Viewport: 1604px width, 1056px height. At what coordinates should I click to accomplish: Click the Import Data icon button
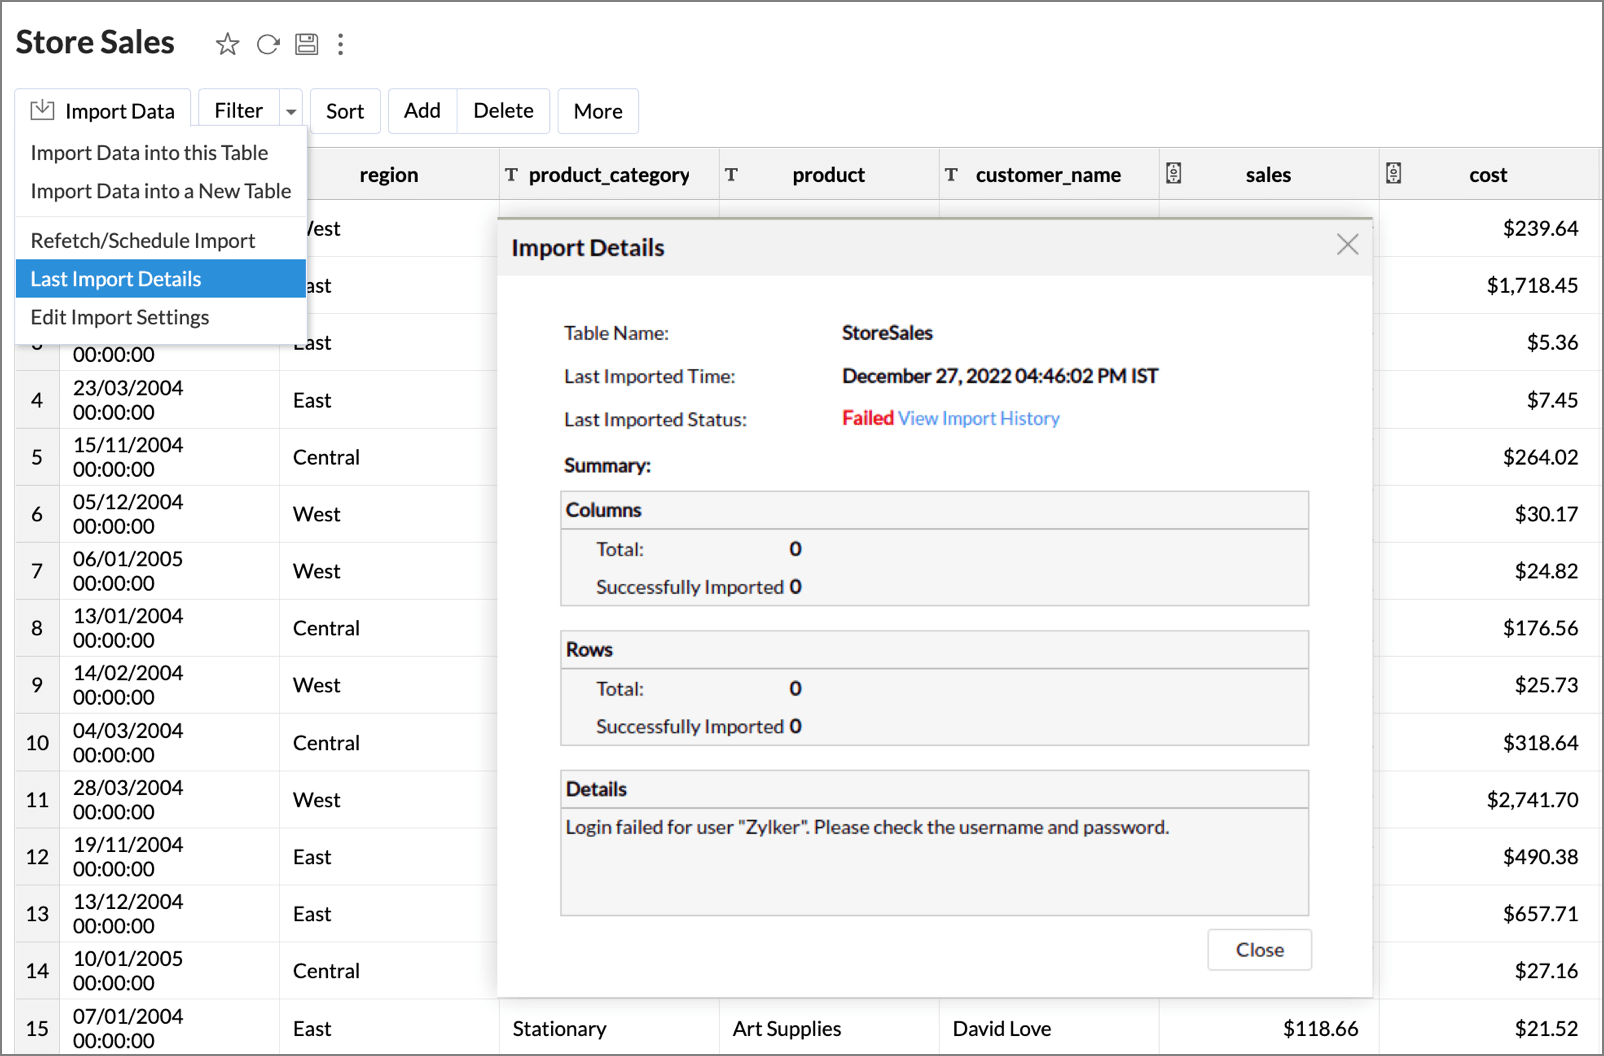43,111
